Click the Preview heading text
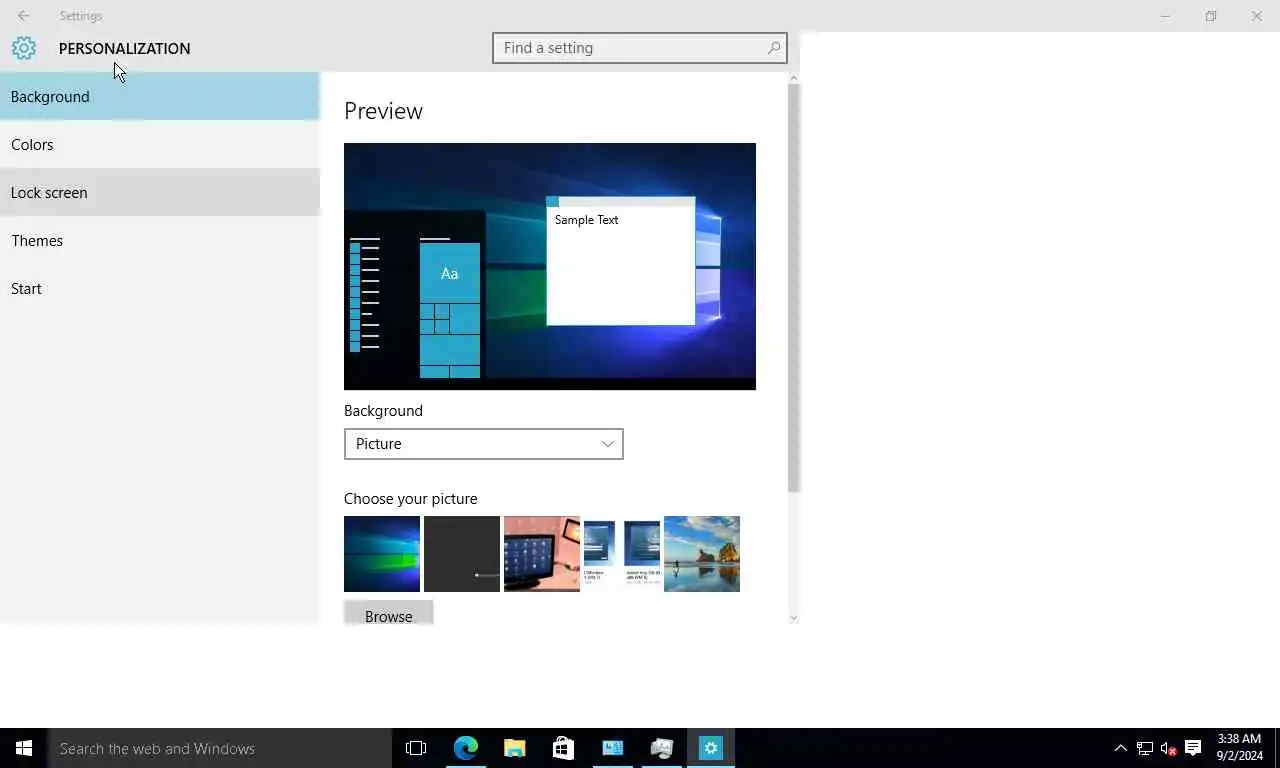The height and width of the screenshot is (768, 1280). pos(383,111)
